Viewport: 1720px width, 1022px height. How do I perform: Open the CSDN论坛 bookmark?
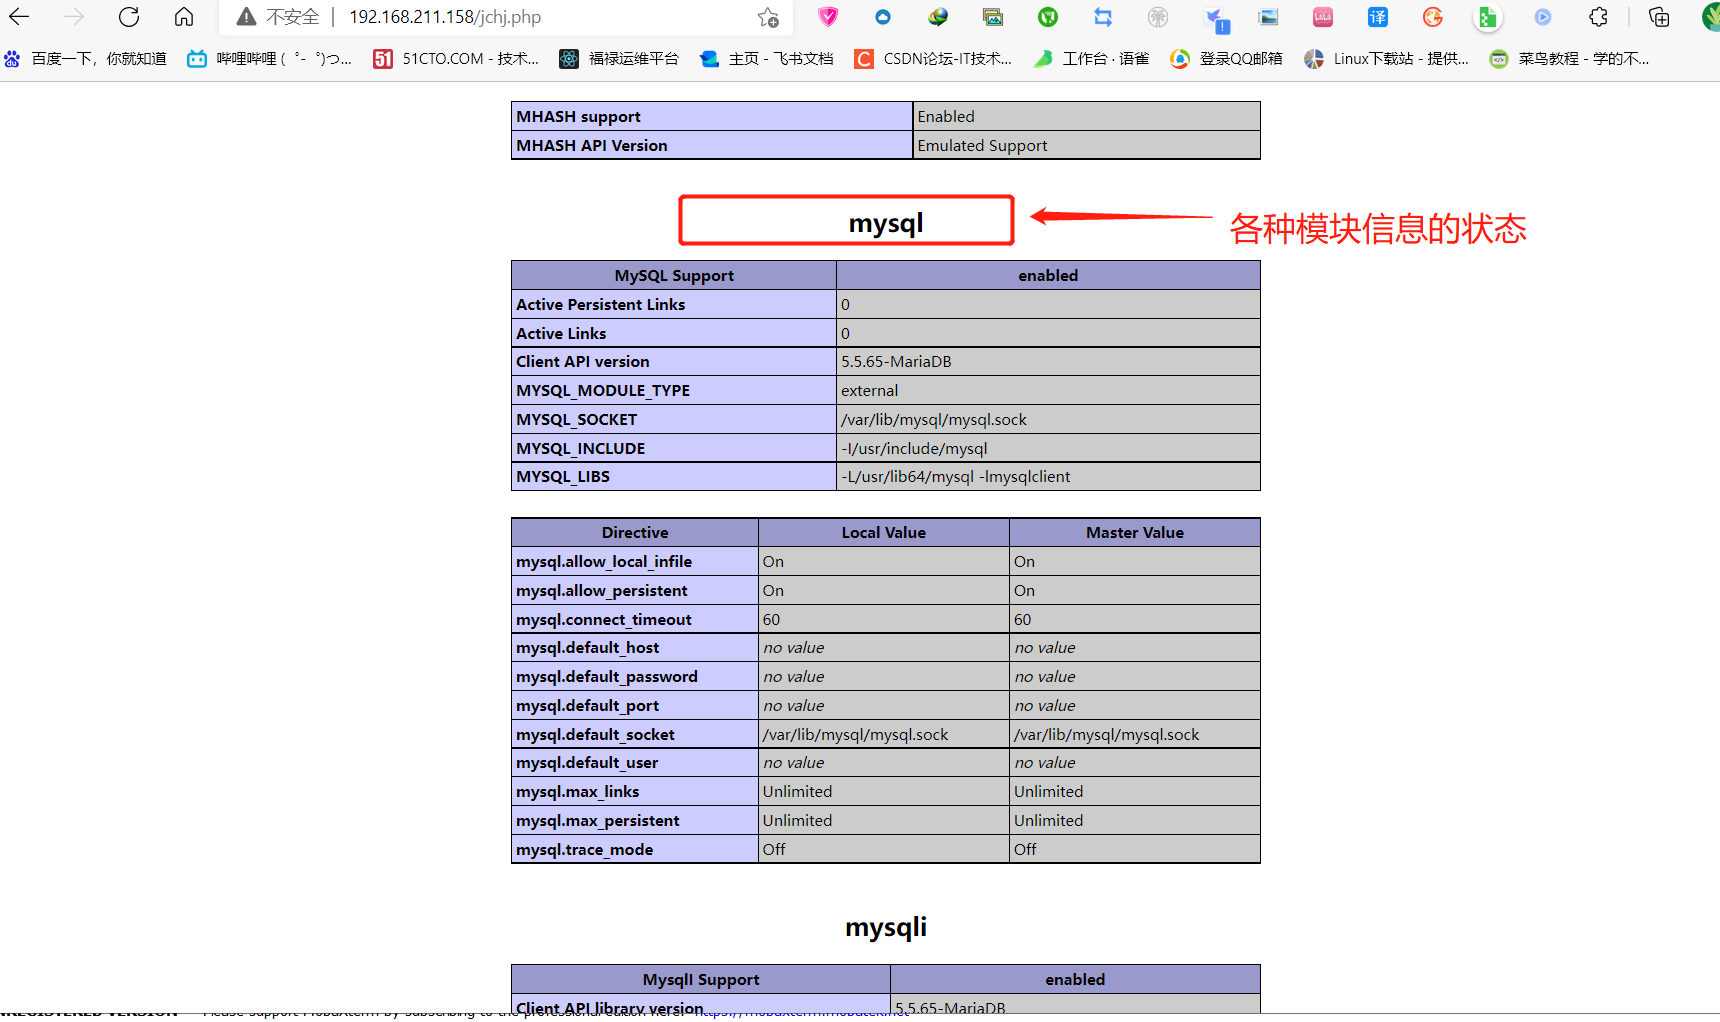tap(933, 59)
